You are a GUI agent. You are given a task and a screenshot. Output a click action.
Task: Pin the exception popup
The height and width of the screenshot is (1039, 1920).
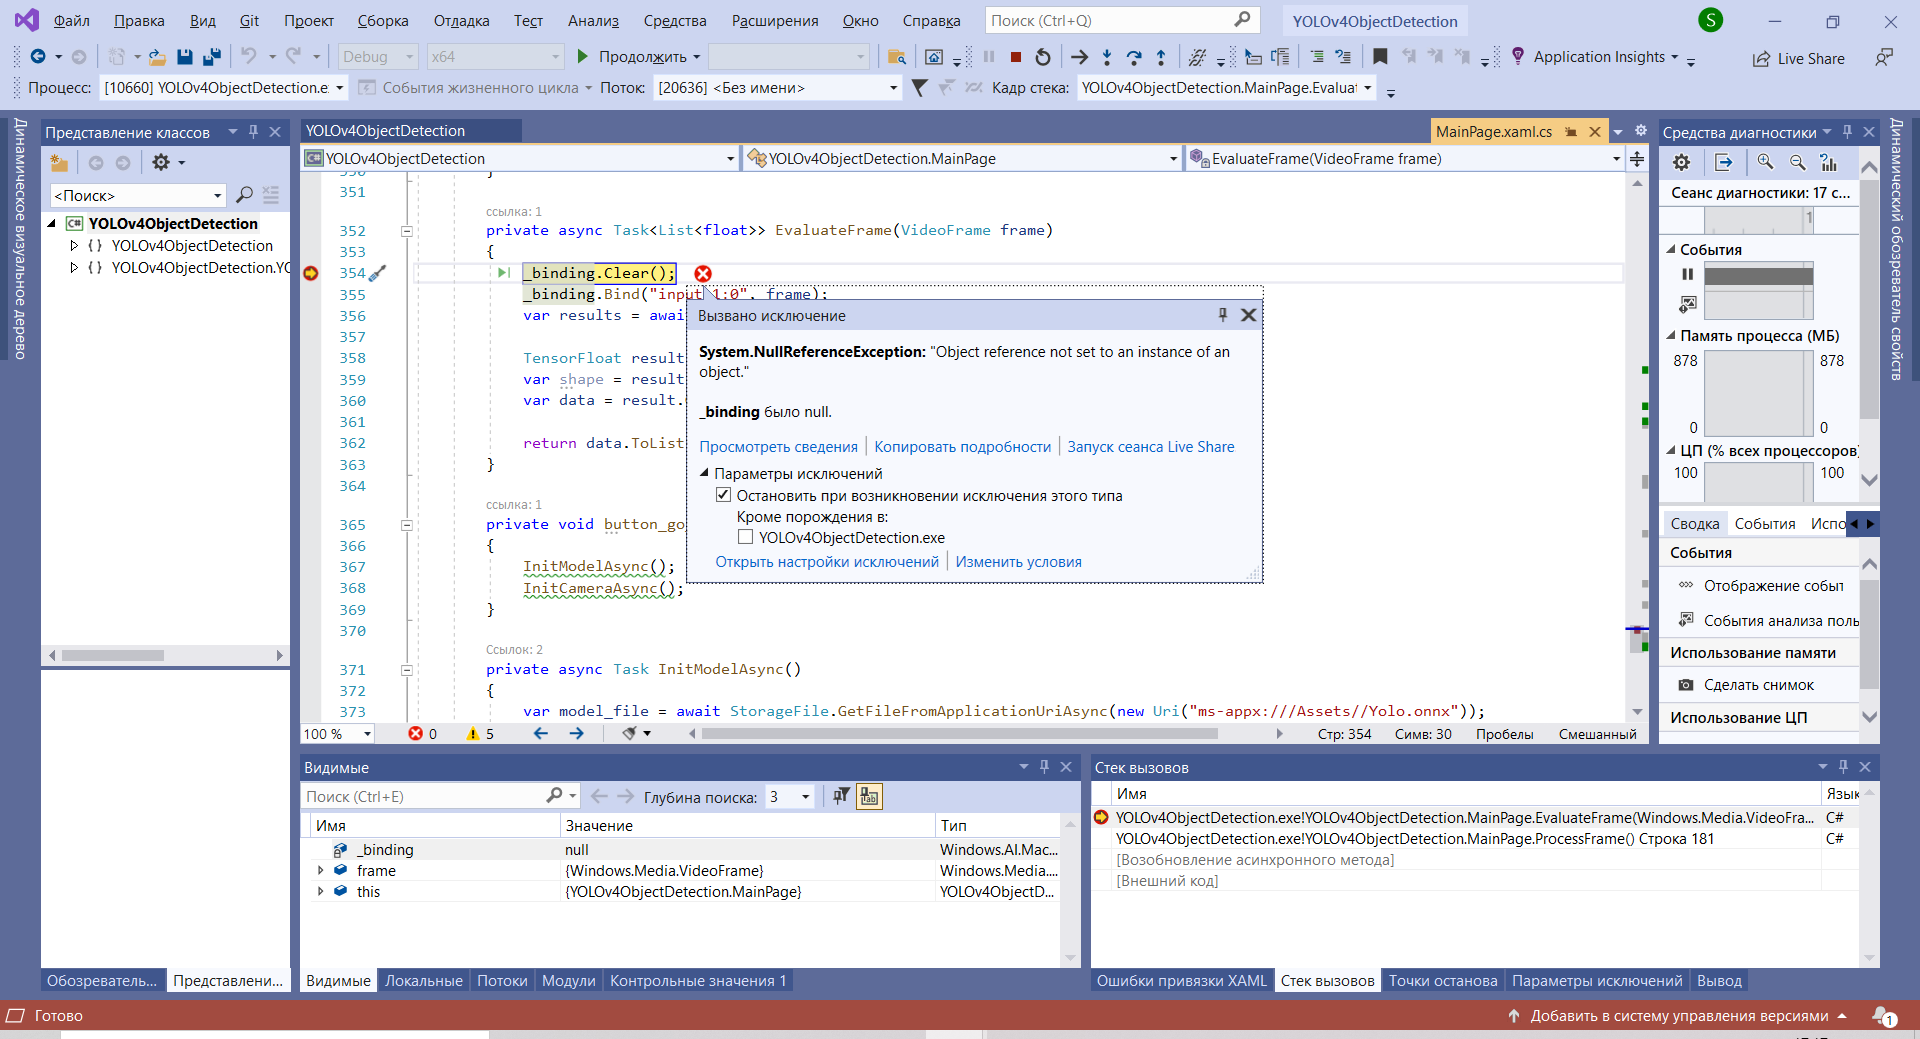pos(1223,315)
